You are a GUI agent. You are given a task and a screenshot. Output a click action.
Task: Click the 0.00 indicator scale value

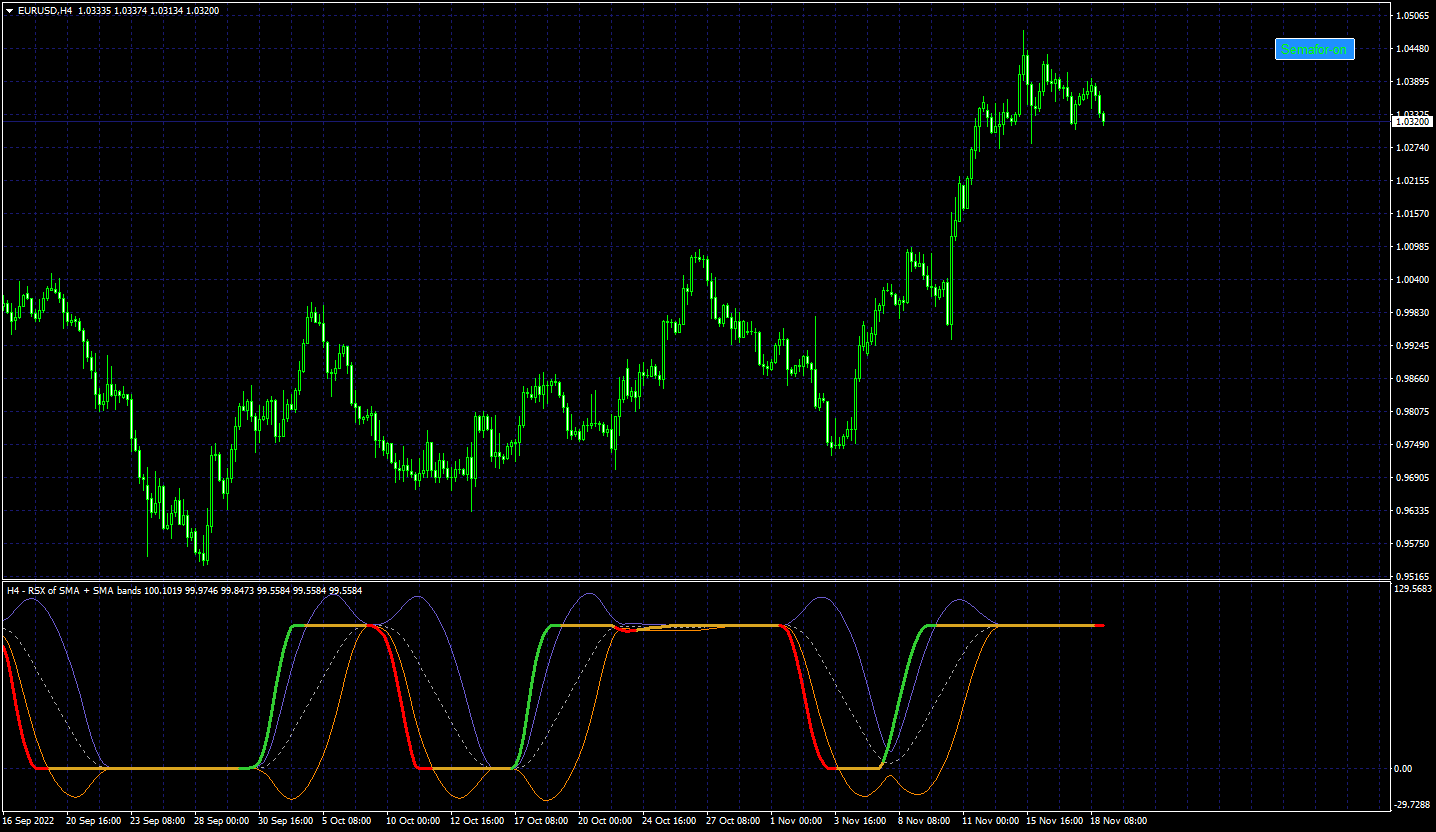1404,769
